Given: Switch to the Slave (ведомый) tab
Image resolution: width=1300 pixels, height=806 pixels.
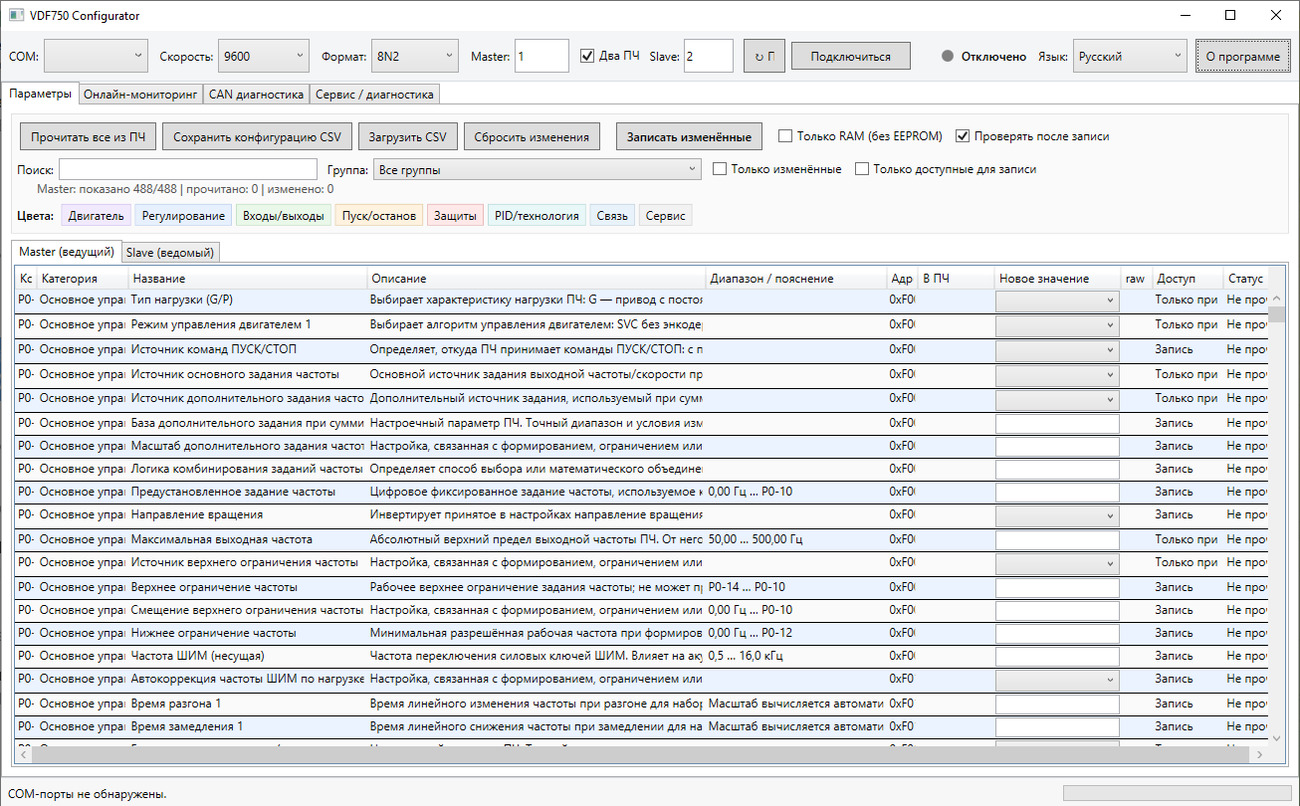Looking at the screenshot, I should pyautogui.click(x=170, y=252).
